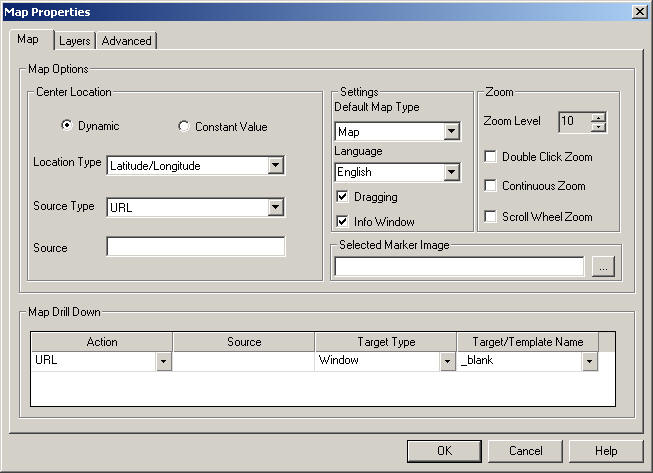Uncheck the Info Window option

click(342, 221)
